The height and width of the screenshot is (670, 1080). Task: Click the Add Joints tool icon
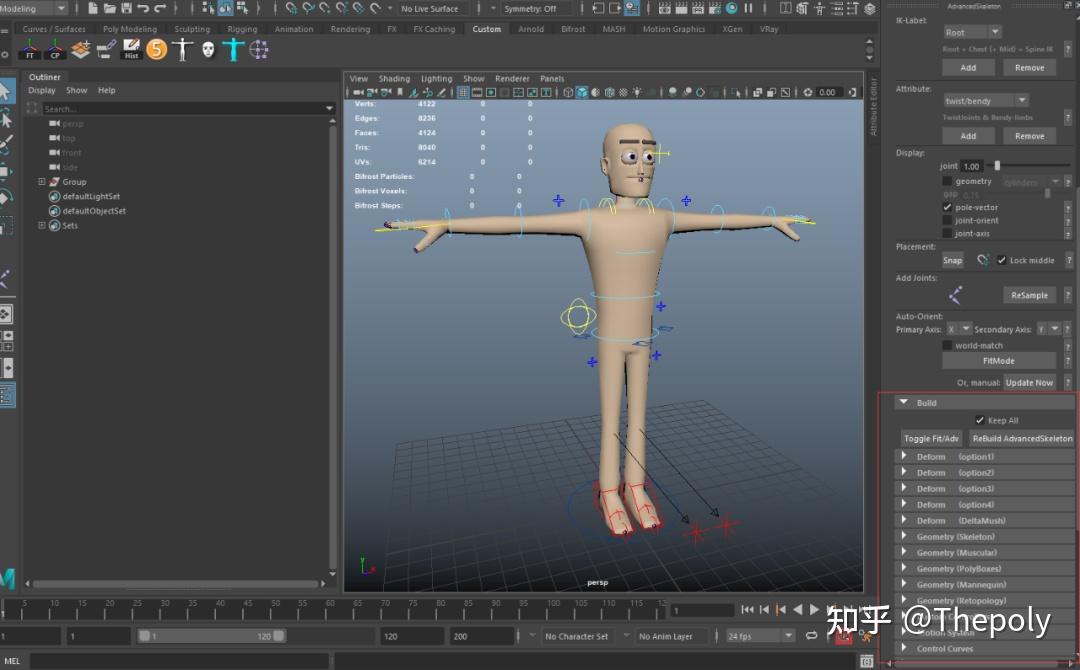point(955,295)
